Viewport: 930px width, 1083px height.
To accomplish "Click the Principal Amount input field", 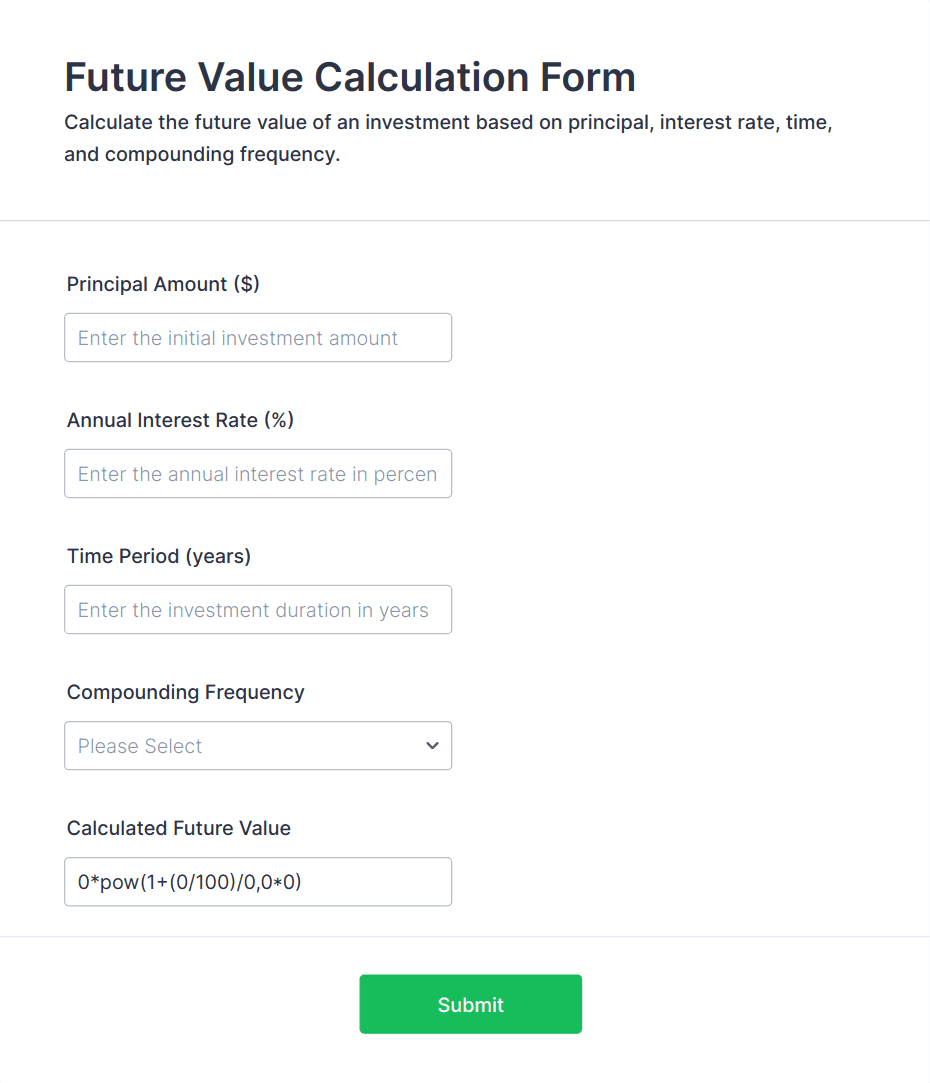I will [257, 338].
